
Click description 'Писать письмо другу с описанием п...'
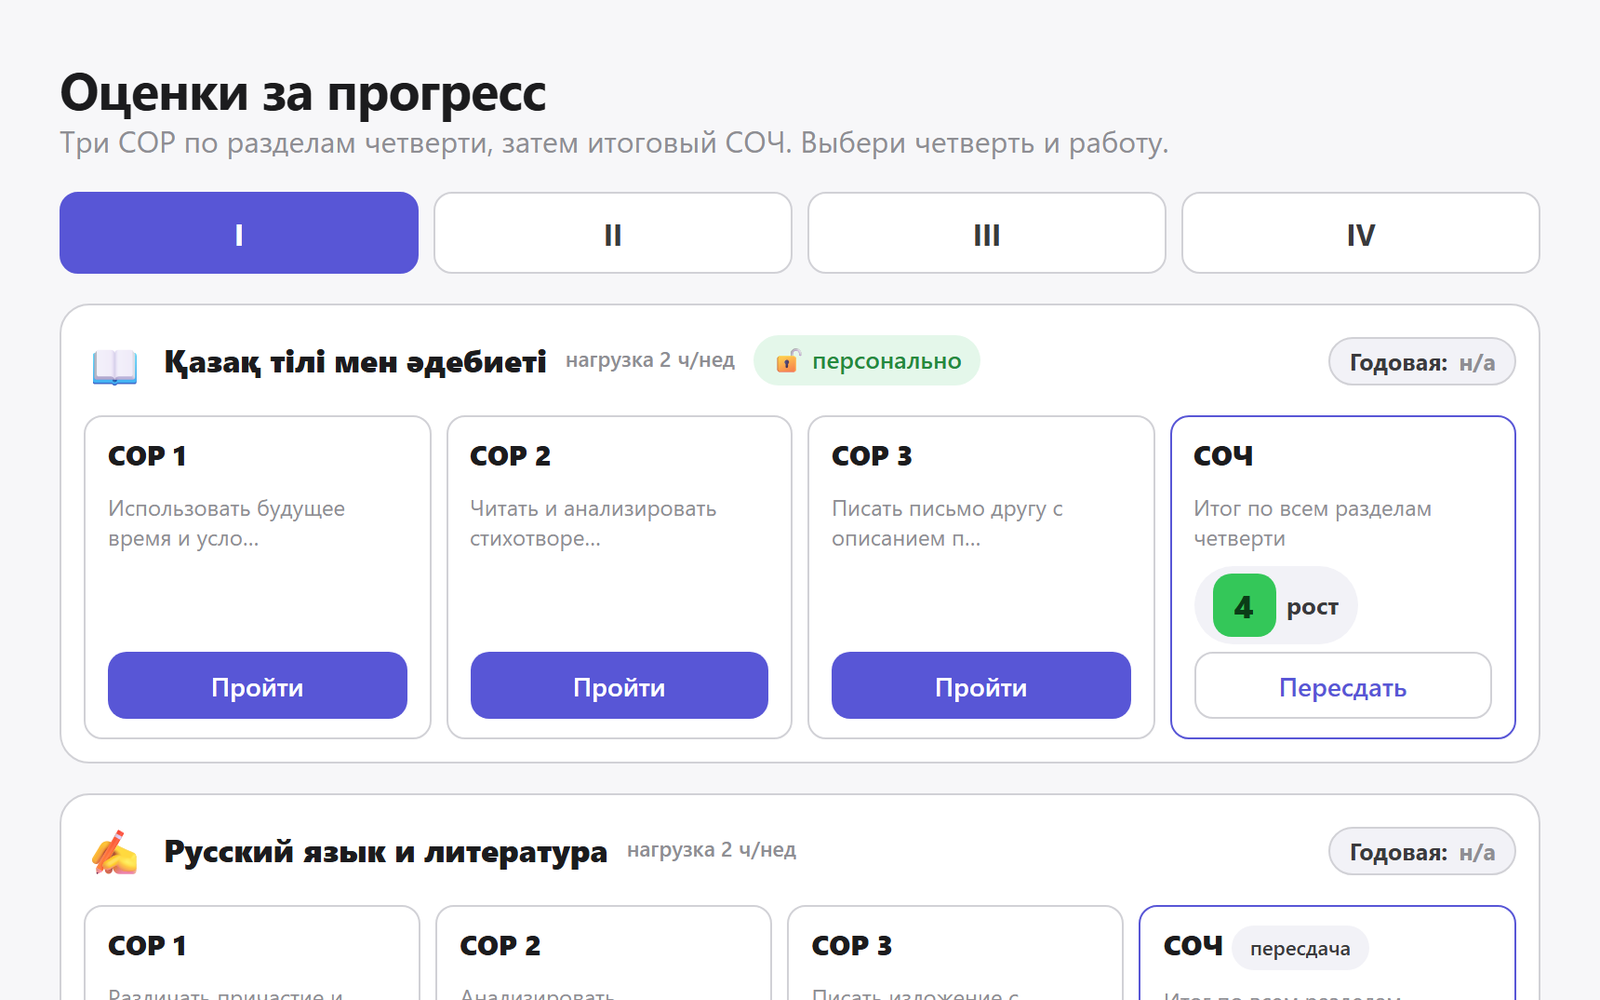coord(947,523)
